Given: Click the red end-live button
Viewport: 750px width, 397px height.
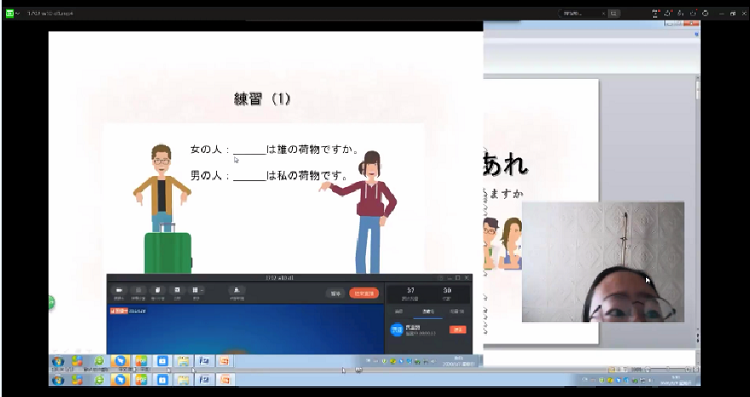Looking at the screenshot, I should click(x=364, y=293).
